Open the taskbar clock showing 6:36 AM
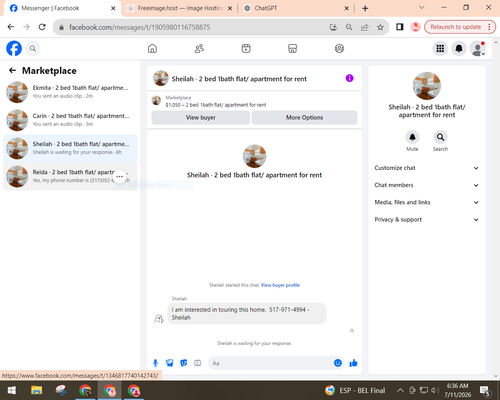Image resolution: width=500 pixels, height=400 pixels. [457, 390]
